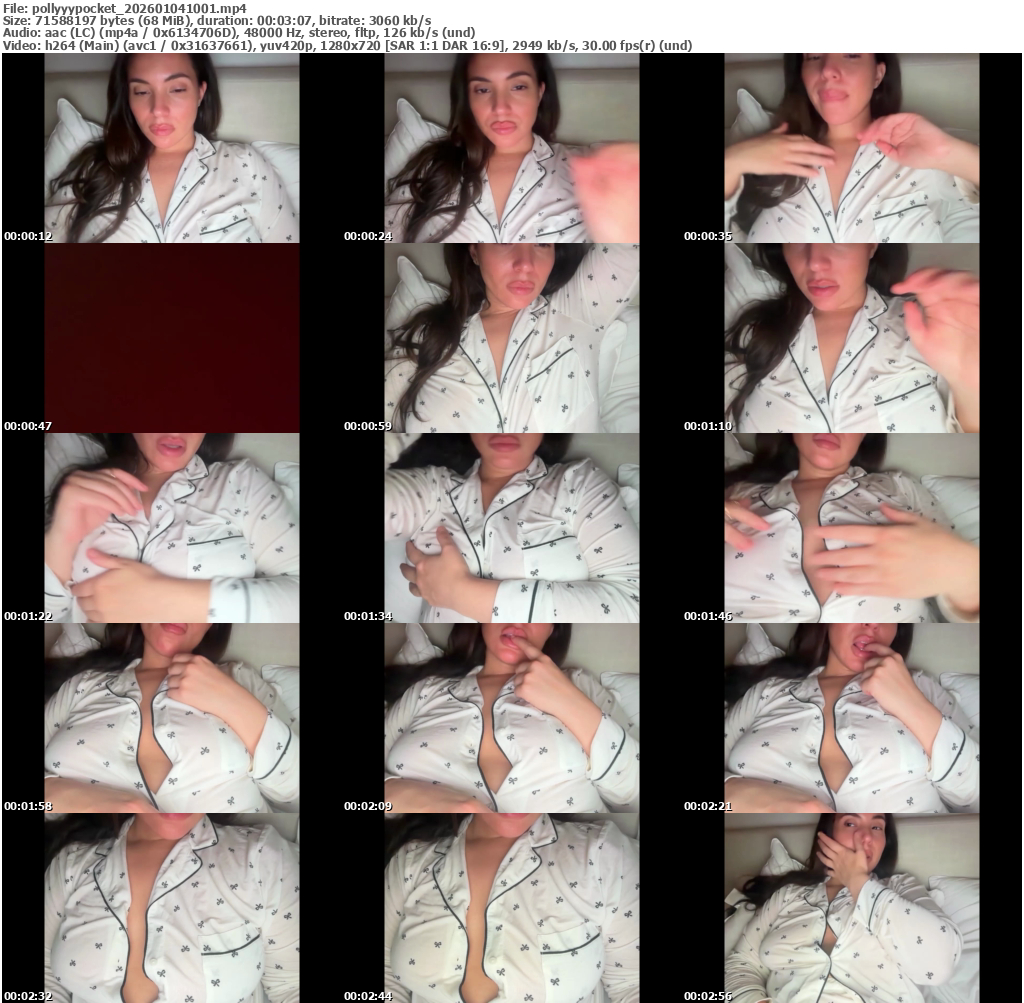Image resolution: width=1024 pixels, height=1003 pixels.
Task: Click the thumbnail marked 00:02:09
Action: point(511,718)
